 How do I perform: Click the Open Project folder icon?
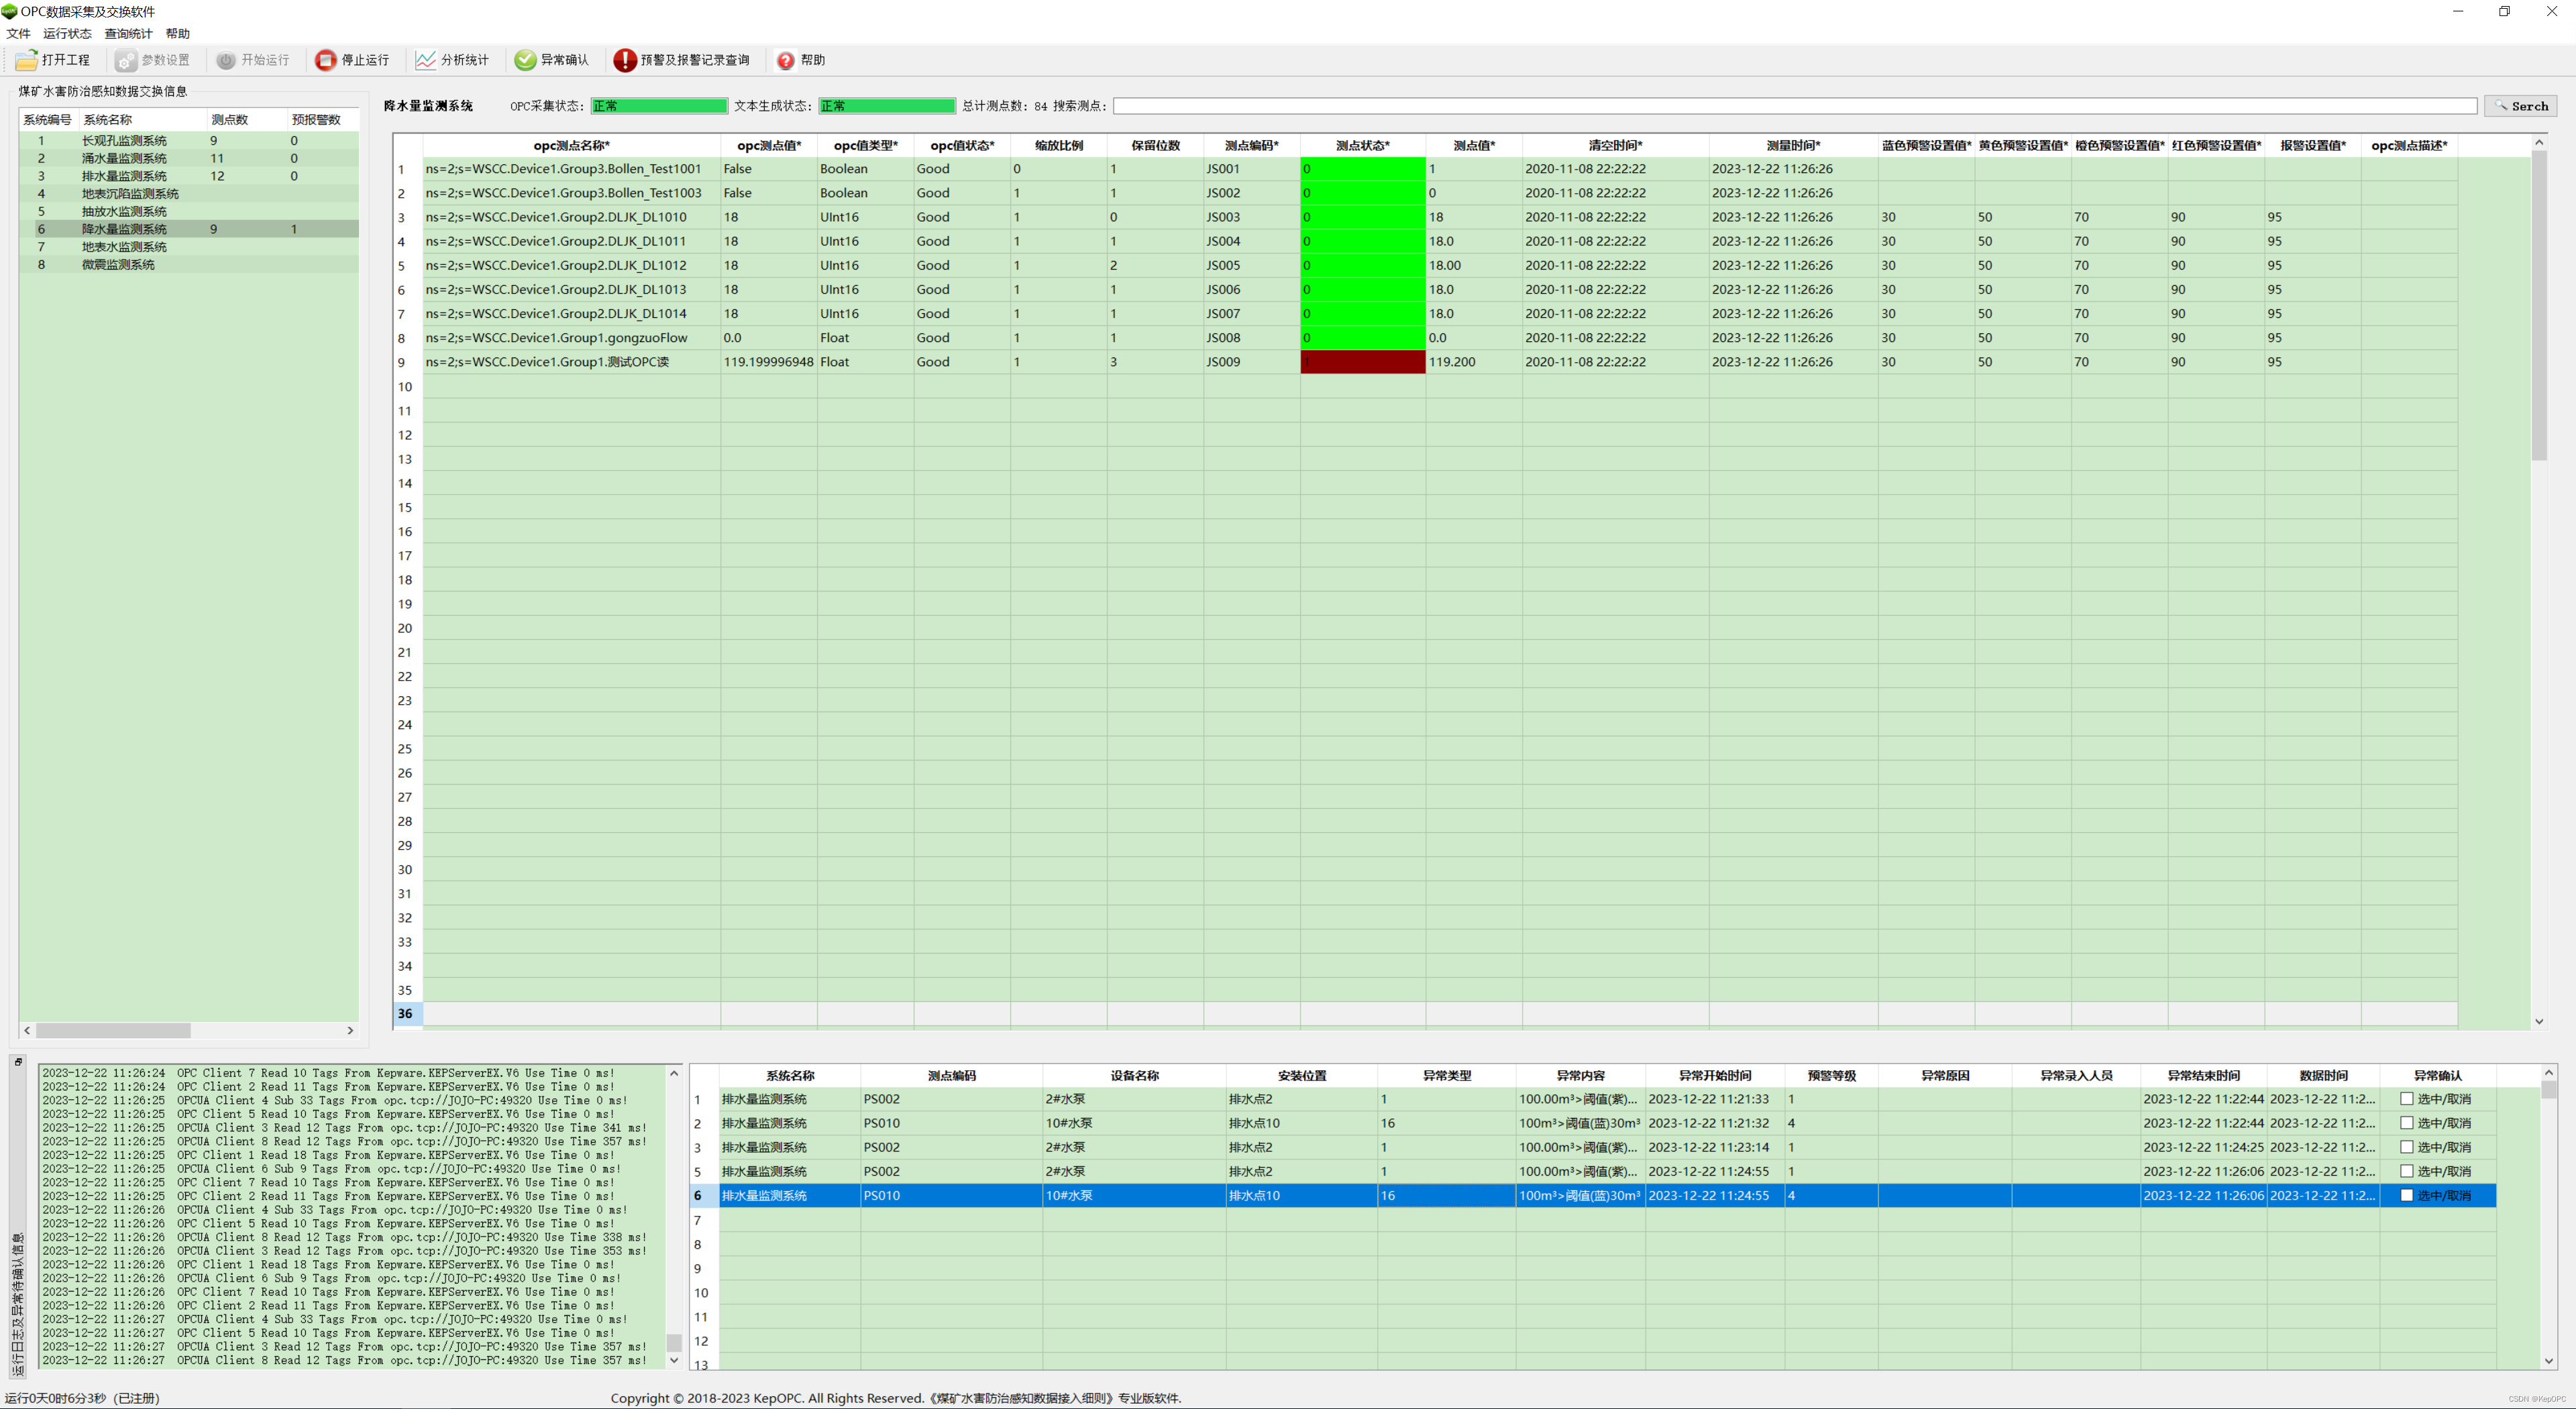27,60
